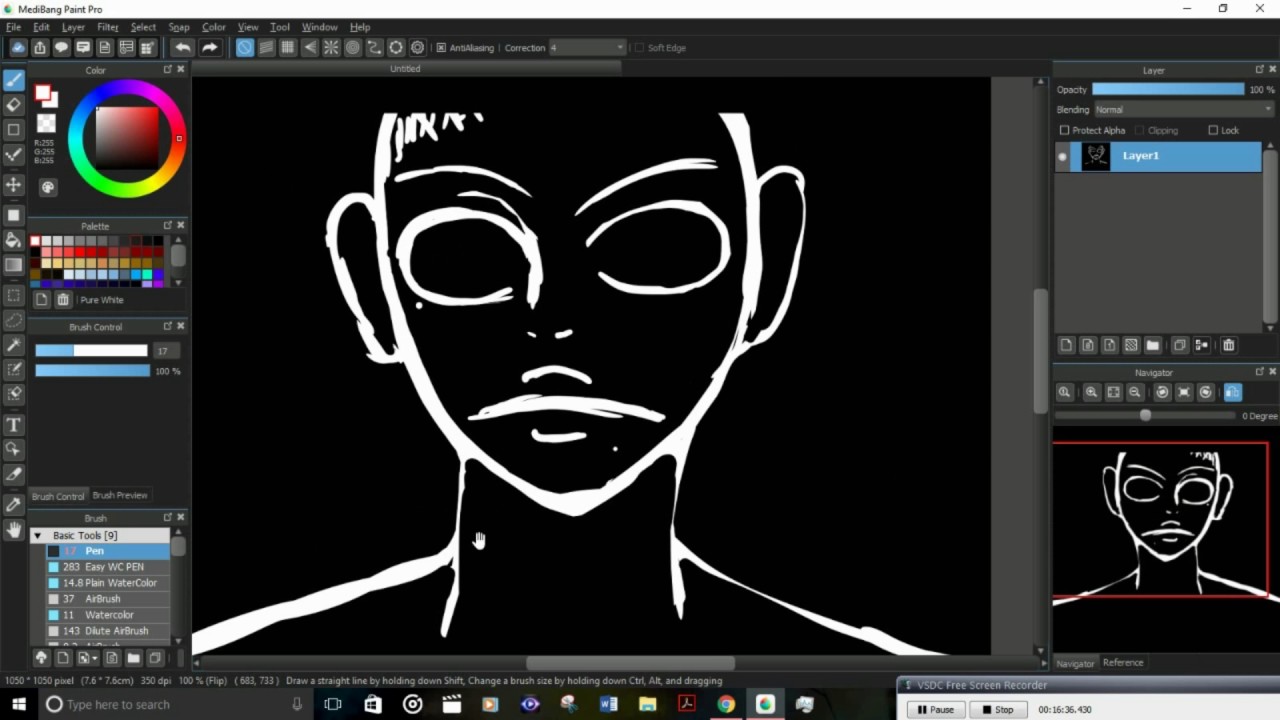This screenshot has width=1280, height=720.
Task: Select the Bucket fill tool
Action: [x=13, y=240]
